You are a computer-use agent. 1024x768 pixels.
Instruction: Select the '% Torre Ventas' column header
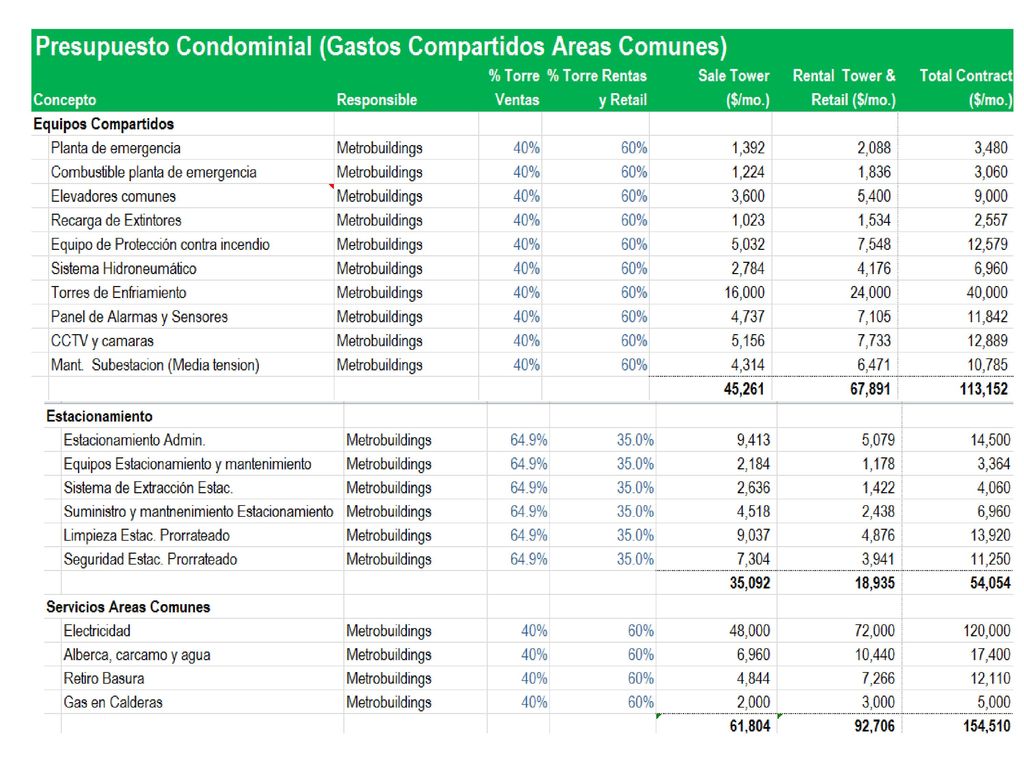coord(514,88)
